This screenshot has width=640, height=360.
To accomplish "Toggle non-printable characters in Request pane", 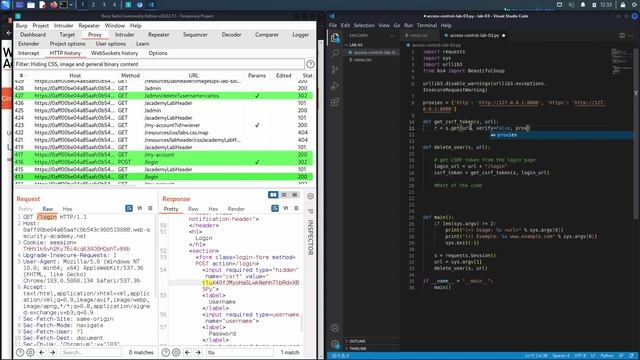I will [x=140, y=208].
